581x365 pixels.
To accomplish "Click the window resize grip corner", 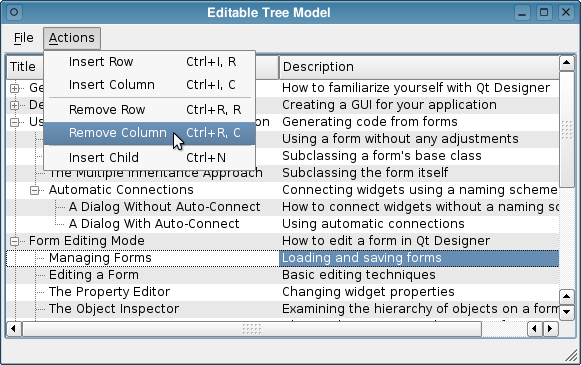I will coord(571,355).
